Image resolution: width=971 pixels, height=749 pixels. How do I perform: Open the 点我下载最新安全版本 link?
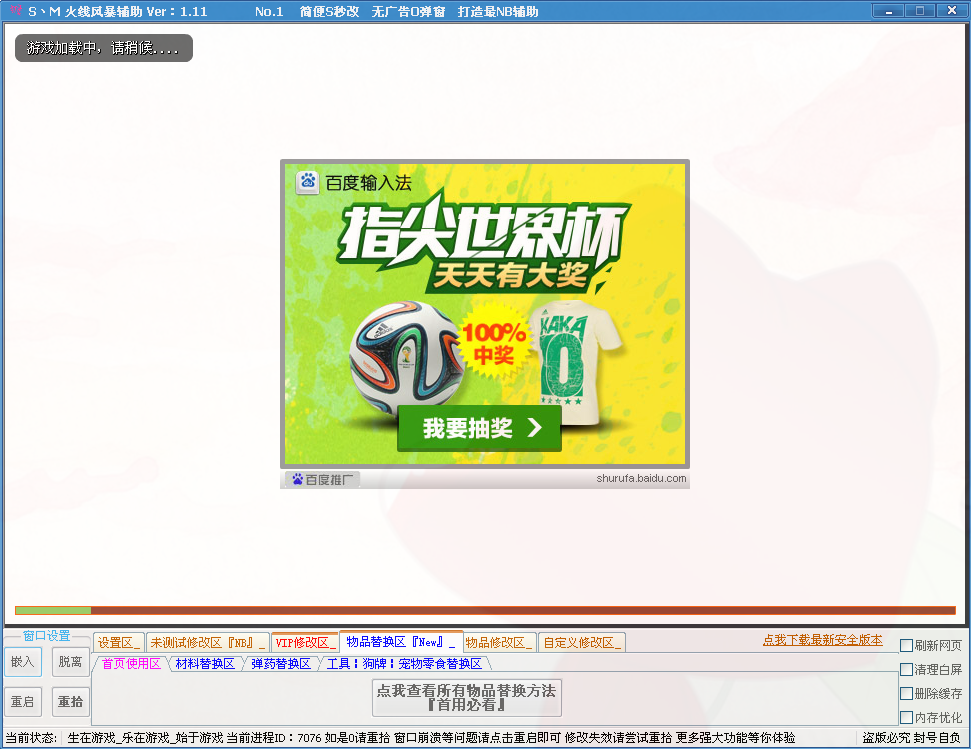822,641
